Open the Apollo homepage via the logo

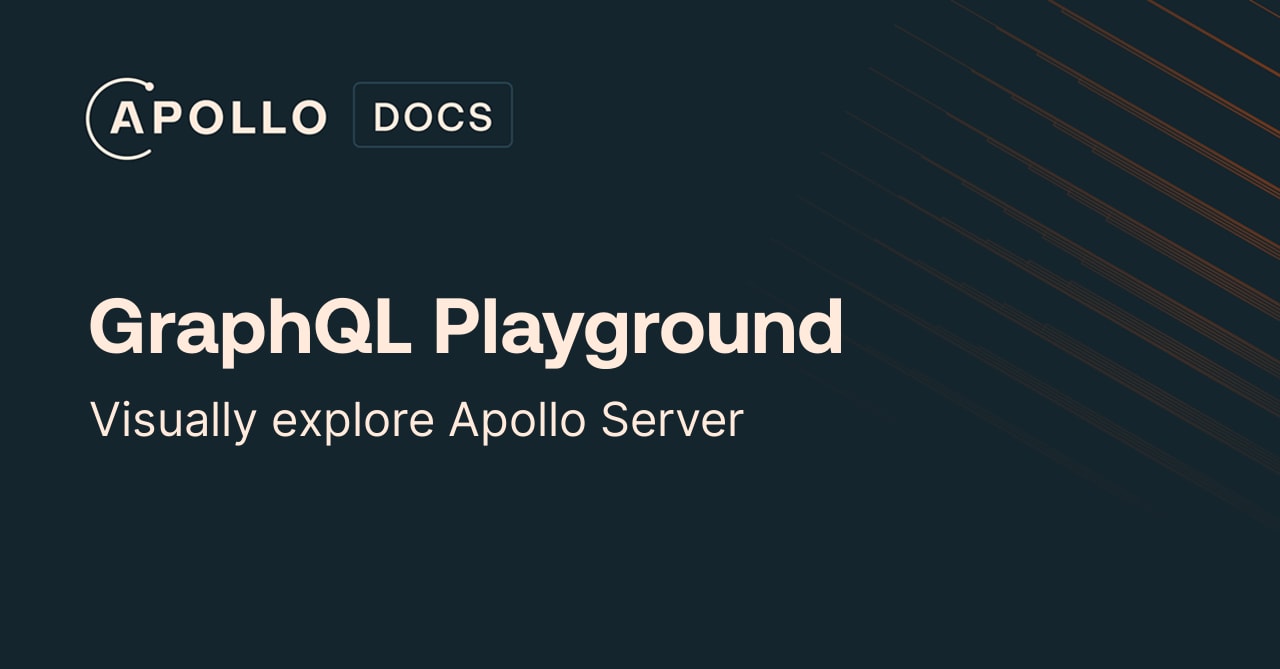(x=207, y=115)
